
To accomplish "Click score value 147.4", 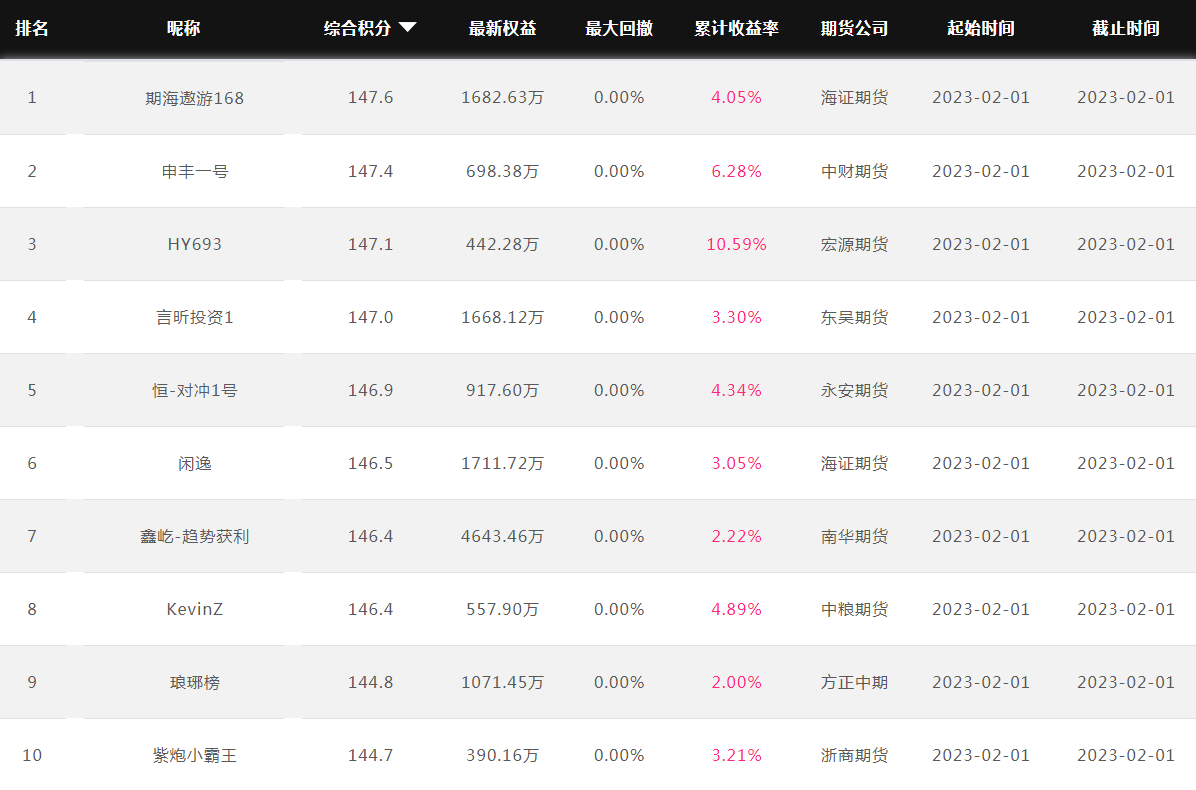I will [x=371, y=171].
